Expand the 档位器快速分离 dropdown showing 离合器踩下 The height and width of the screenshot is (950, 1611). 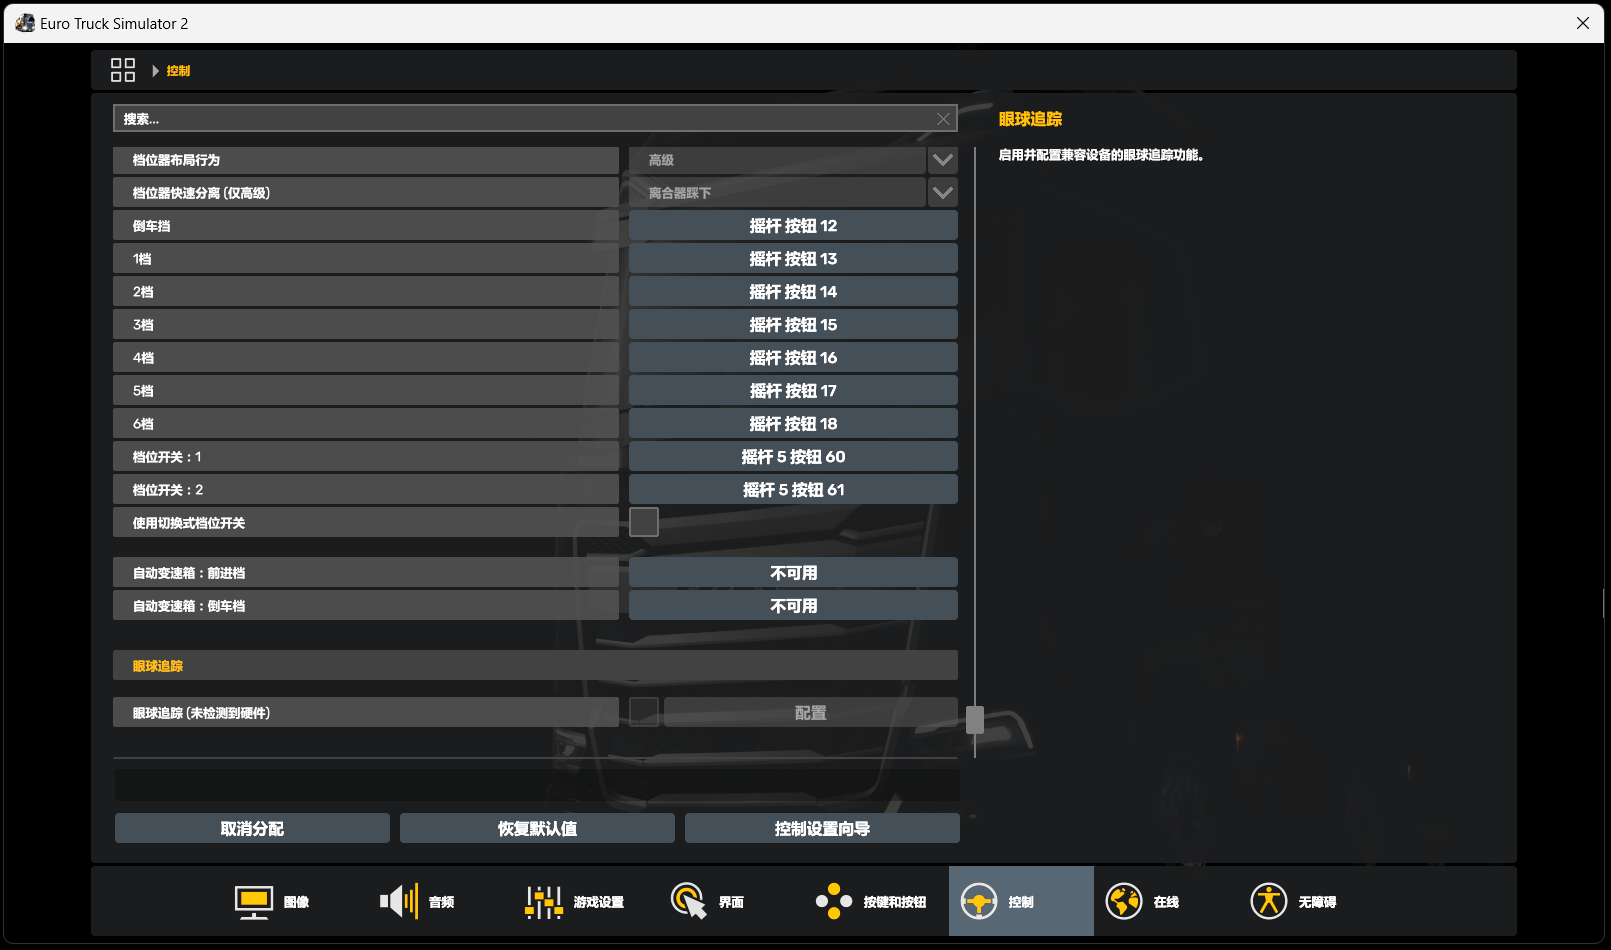pos(780,192)
